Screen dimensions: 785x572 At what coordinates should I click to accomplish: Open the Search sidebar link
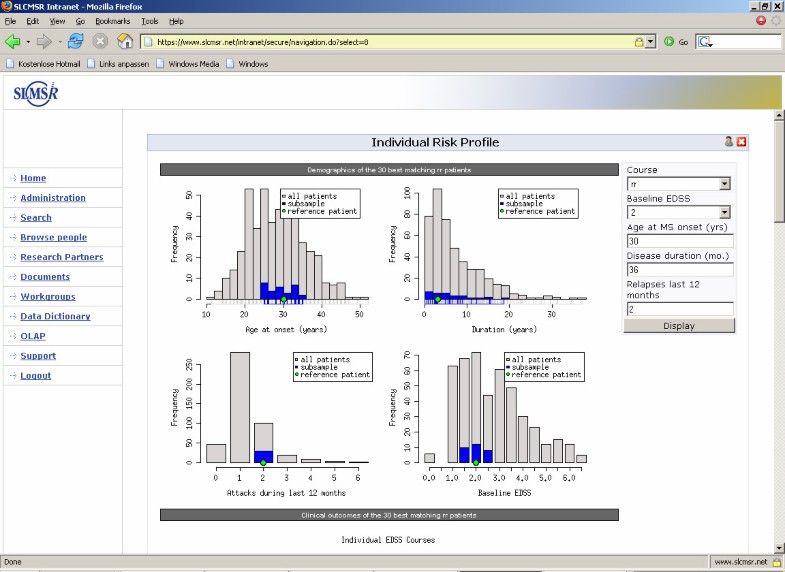(36, 218)
